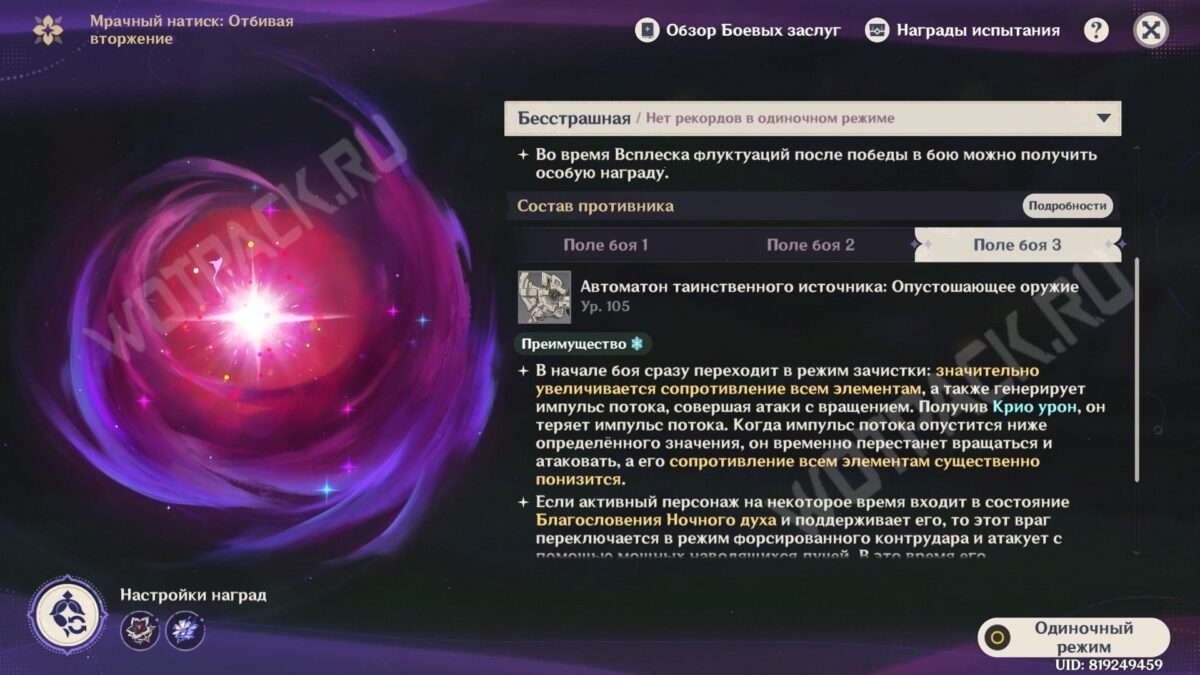Screen dimensions: 1200x675
Task: Click the question mark help icon
Action: [1096, 30]
